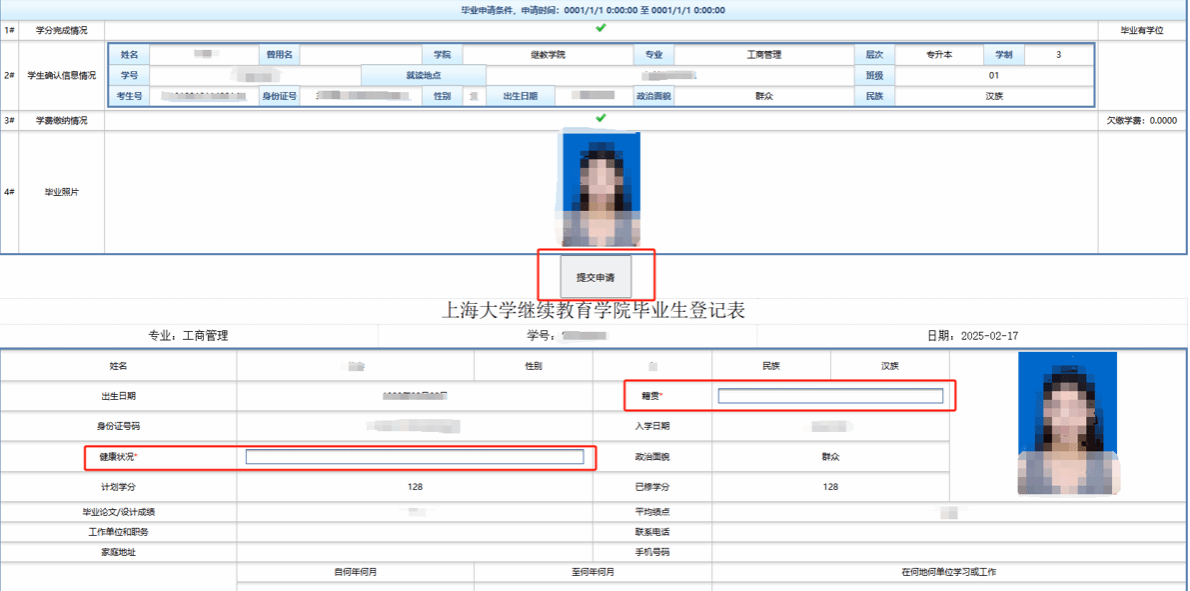Click the 工商管理 major value in info table
Image resolution: width=1190 pixels, height=591 pixels.
[x=764, y=54]
